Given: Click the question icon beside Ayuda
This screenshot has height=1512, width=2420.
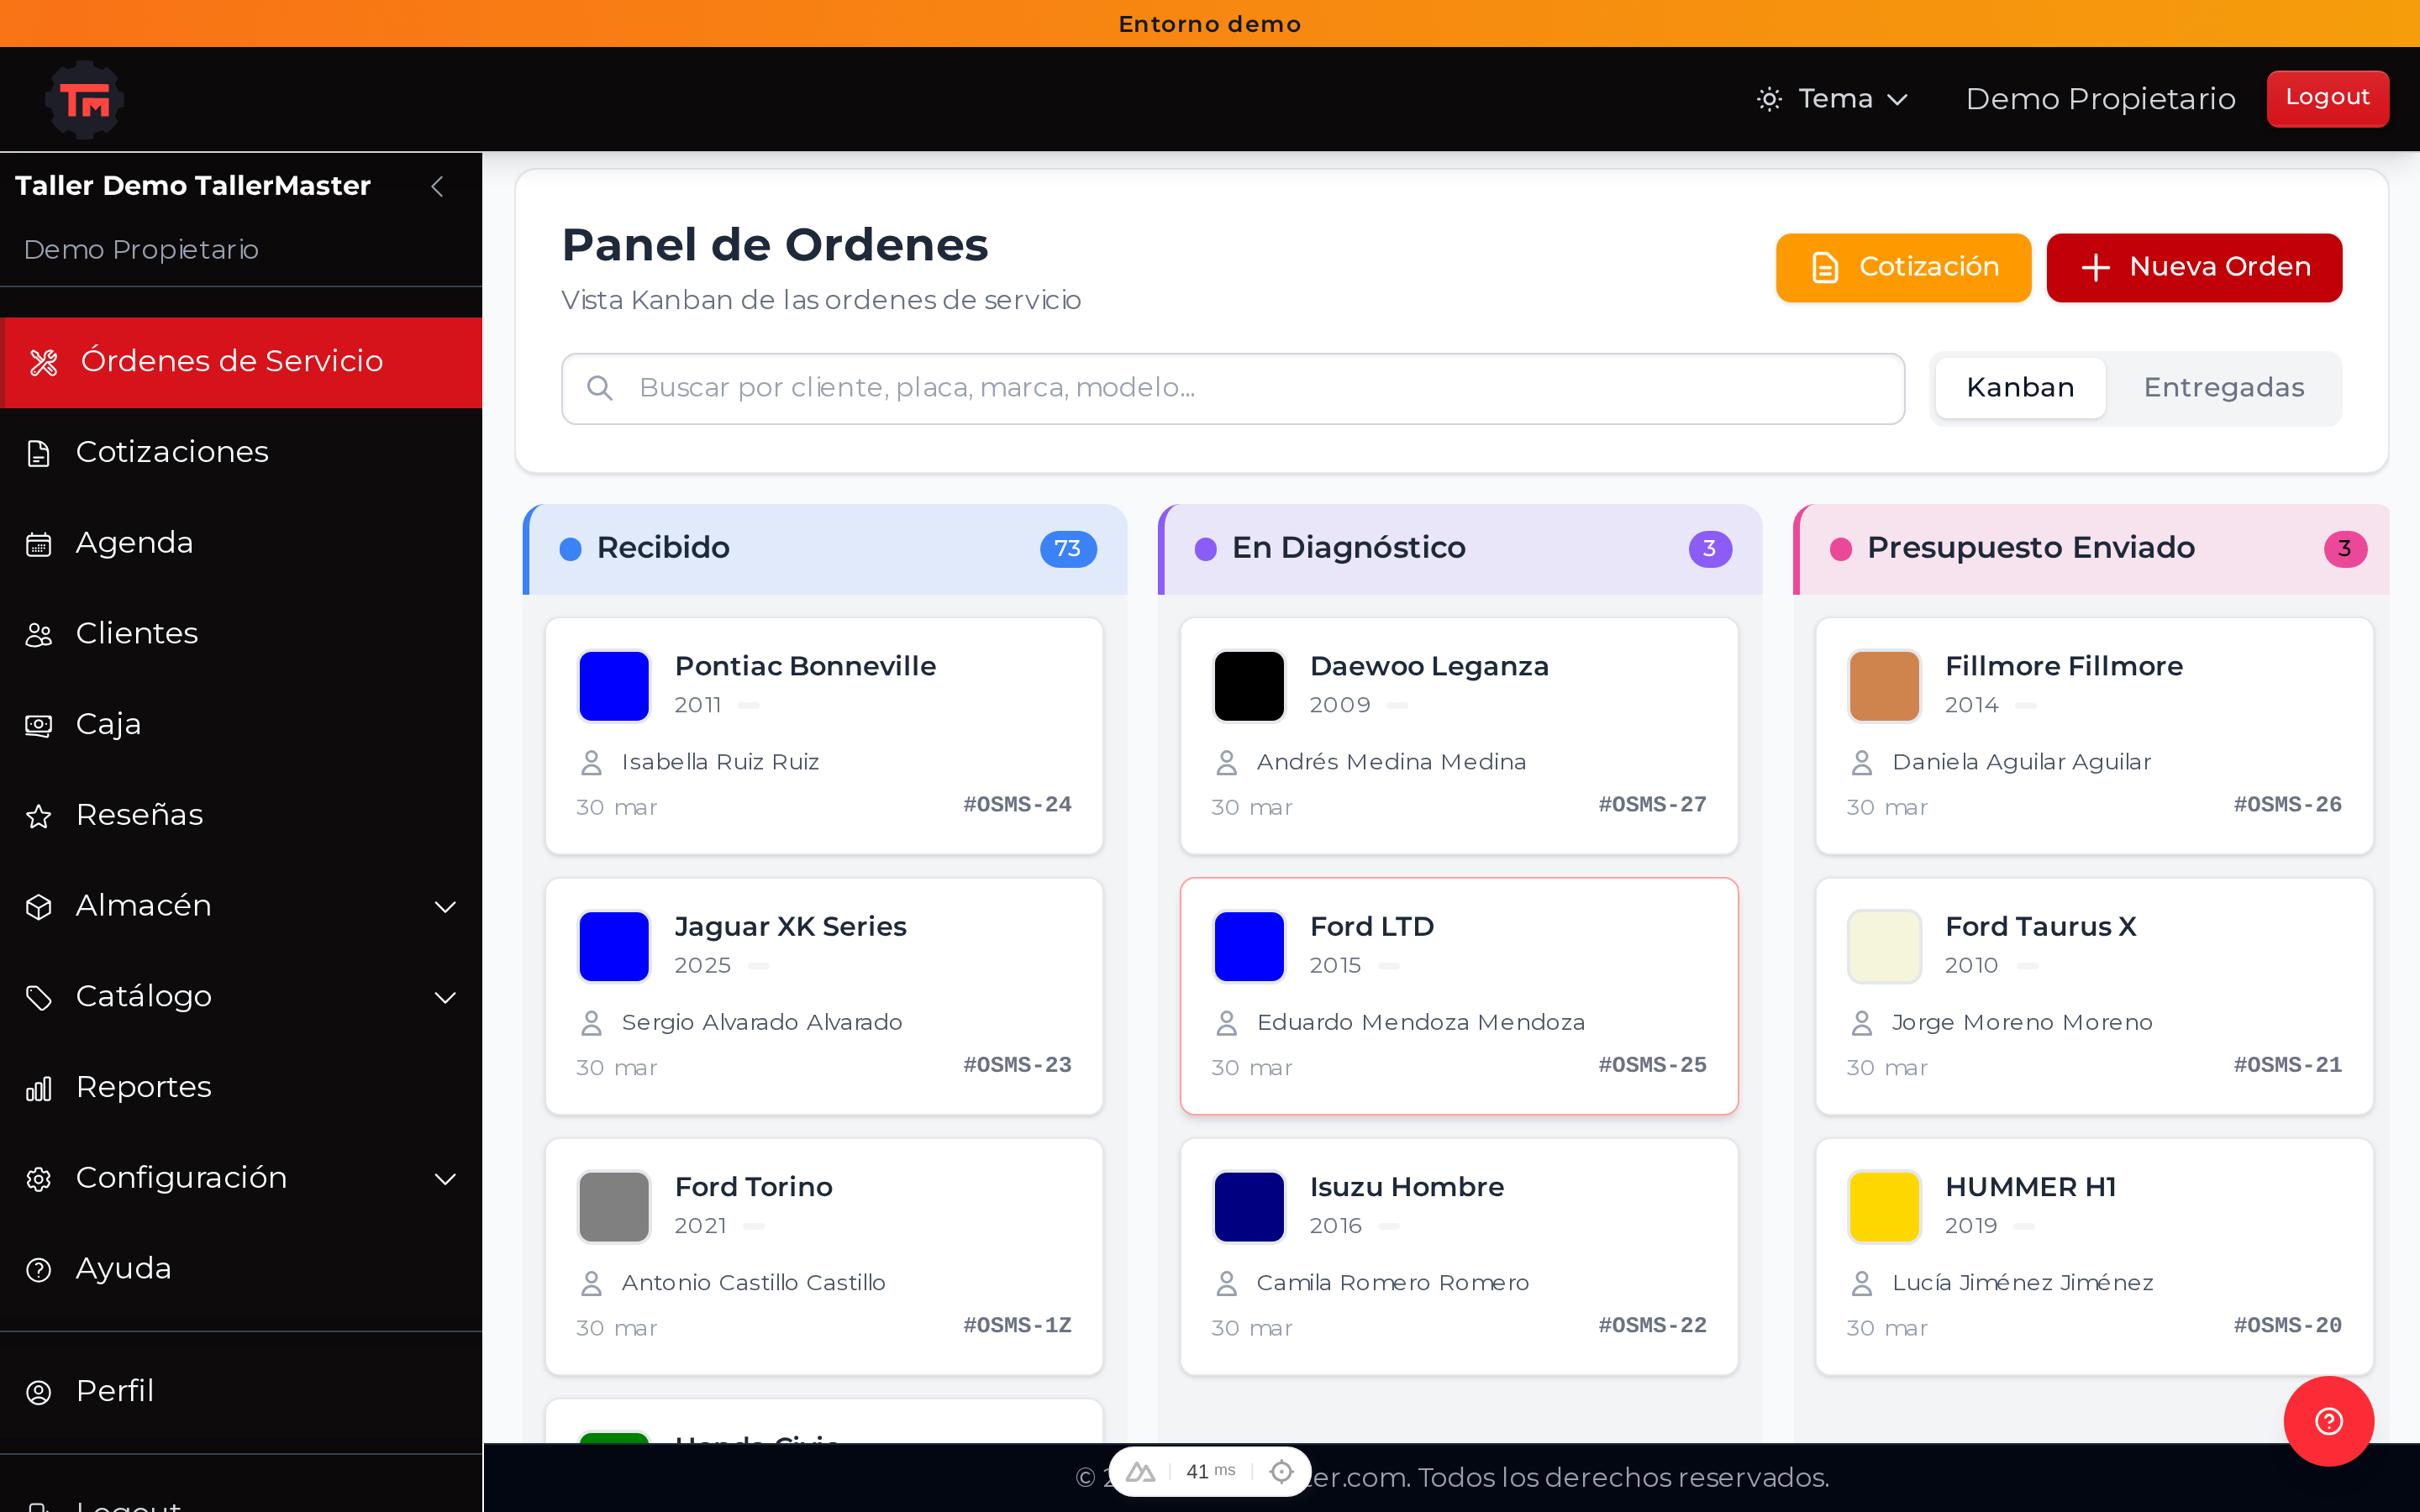Looking at the screenshot, I should 38,1270.
